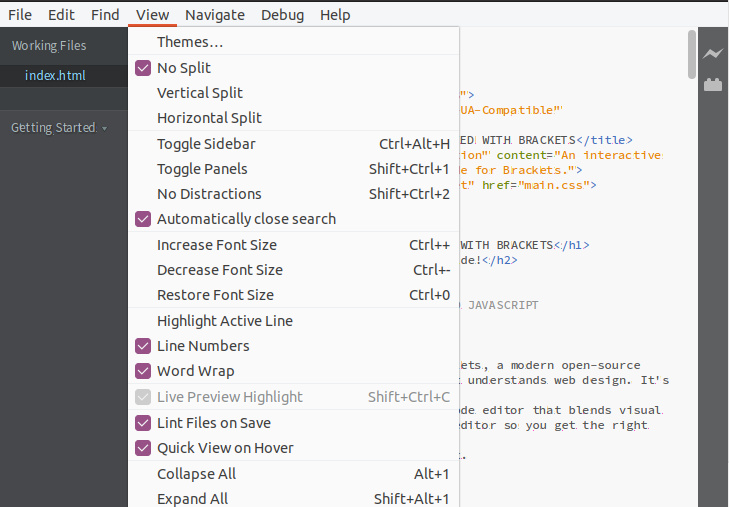Enable Highlight Active Line
729x507 pixels.
224,321
